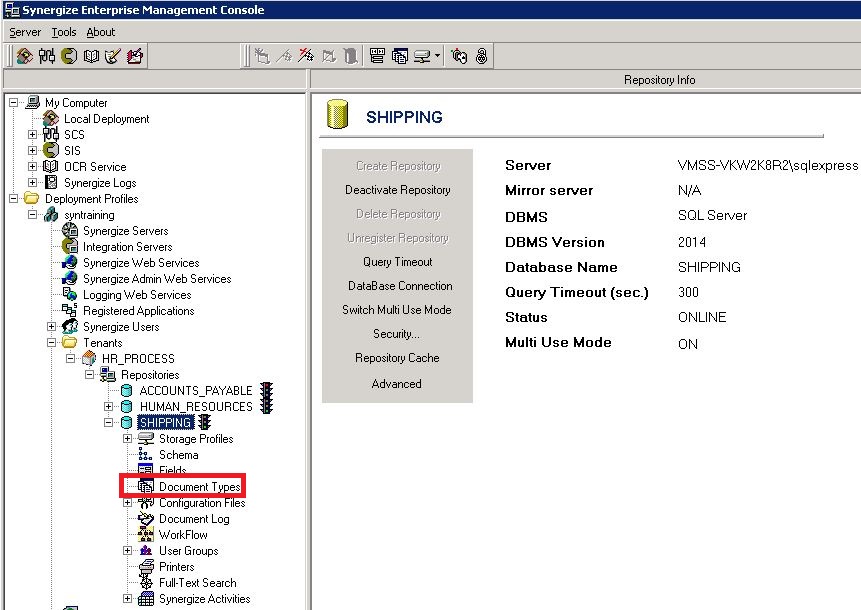861x610 pixels.
Task: Collapse the My Computer tree node
Action: (14, 102)
